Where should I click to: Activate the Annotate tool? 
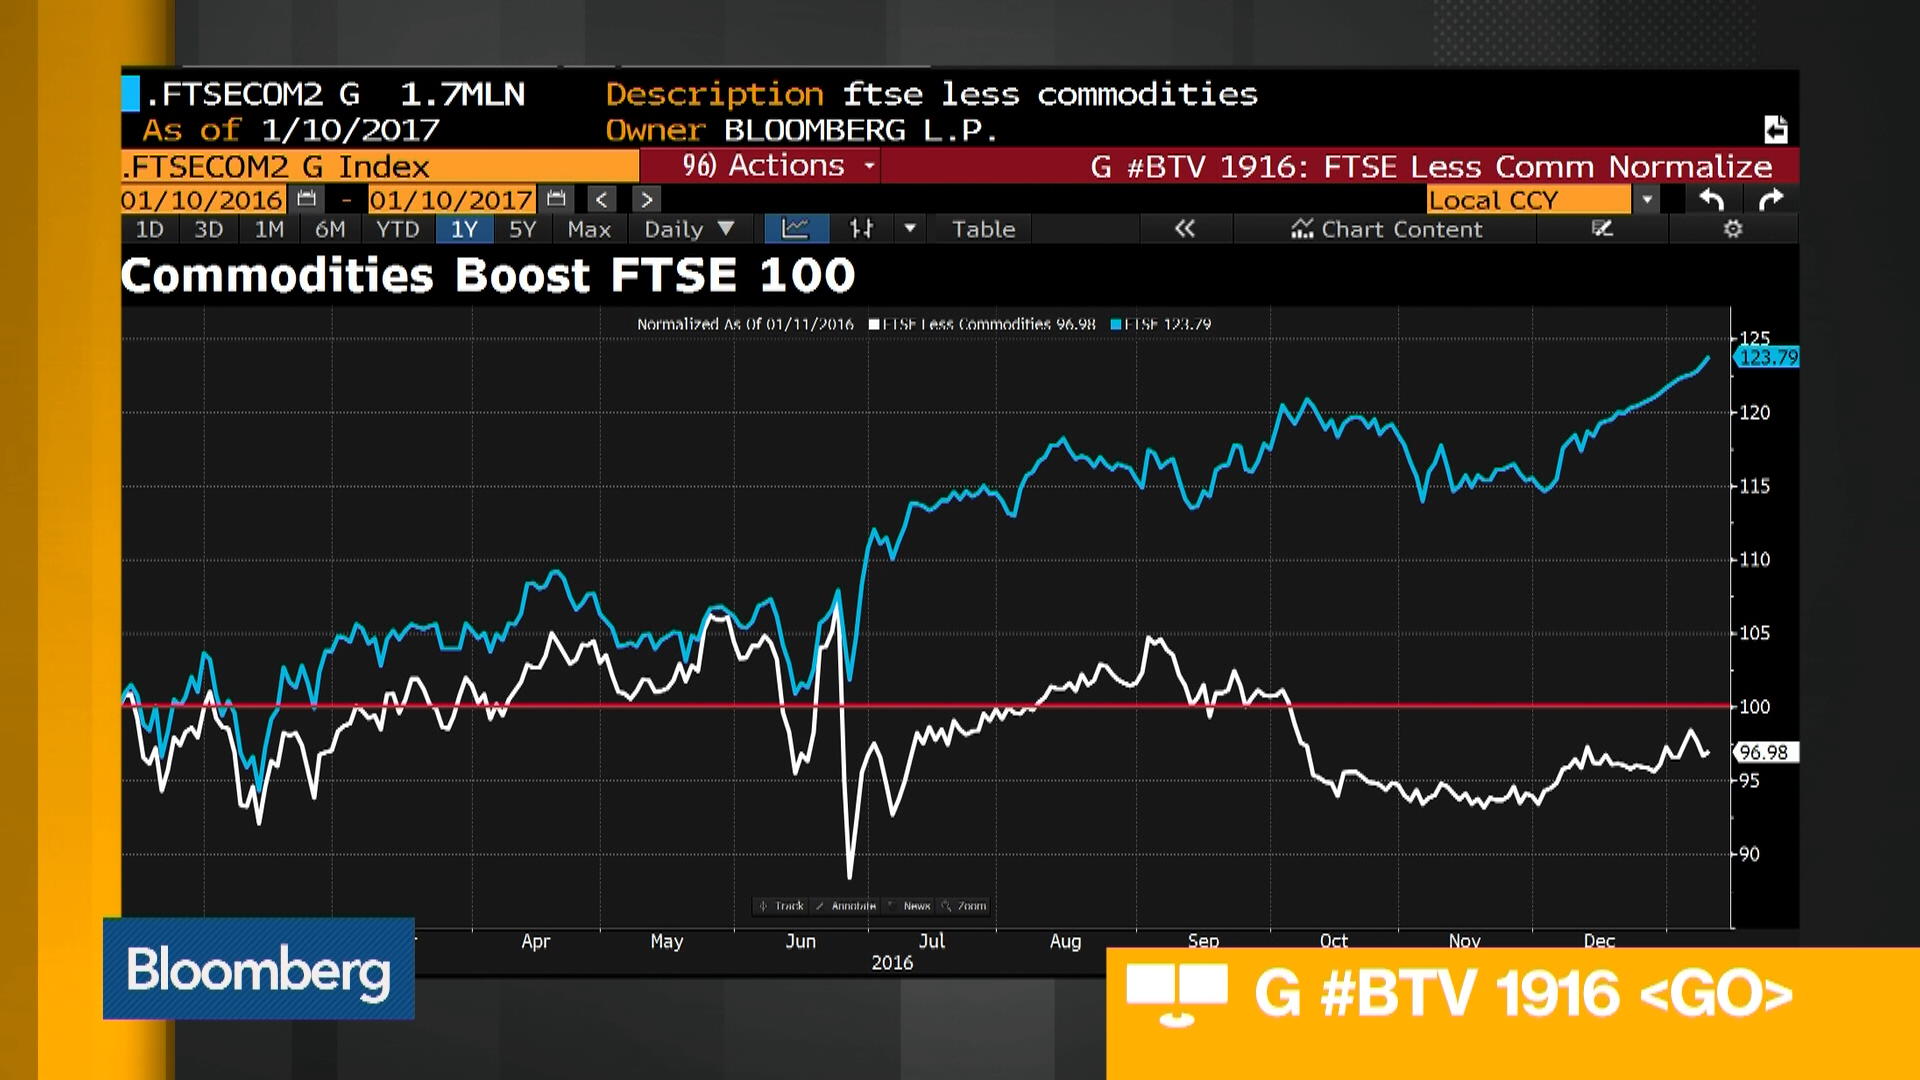tap(846, 906)
